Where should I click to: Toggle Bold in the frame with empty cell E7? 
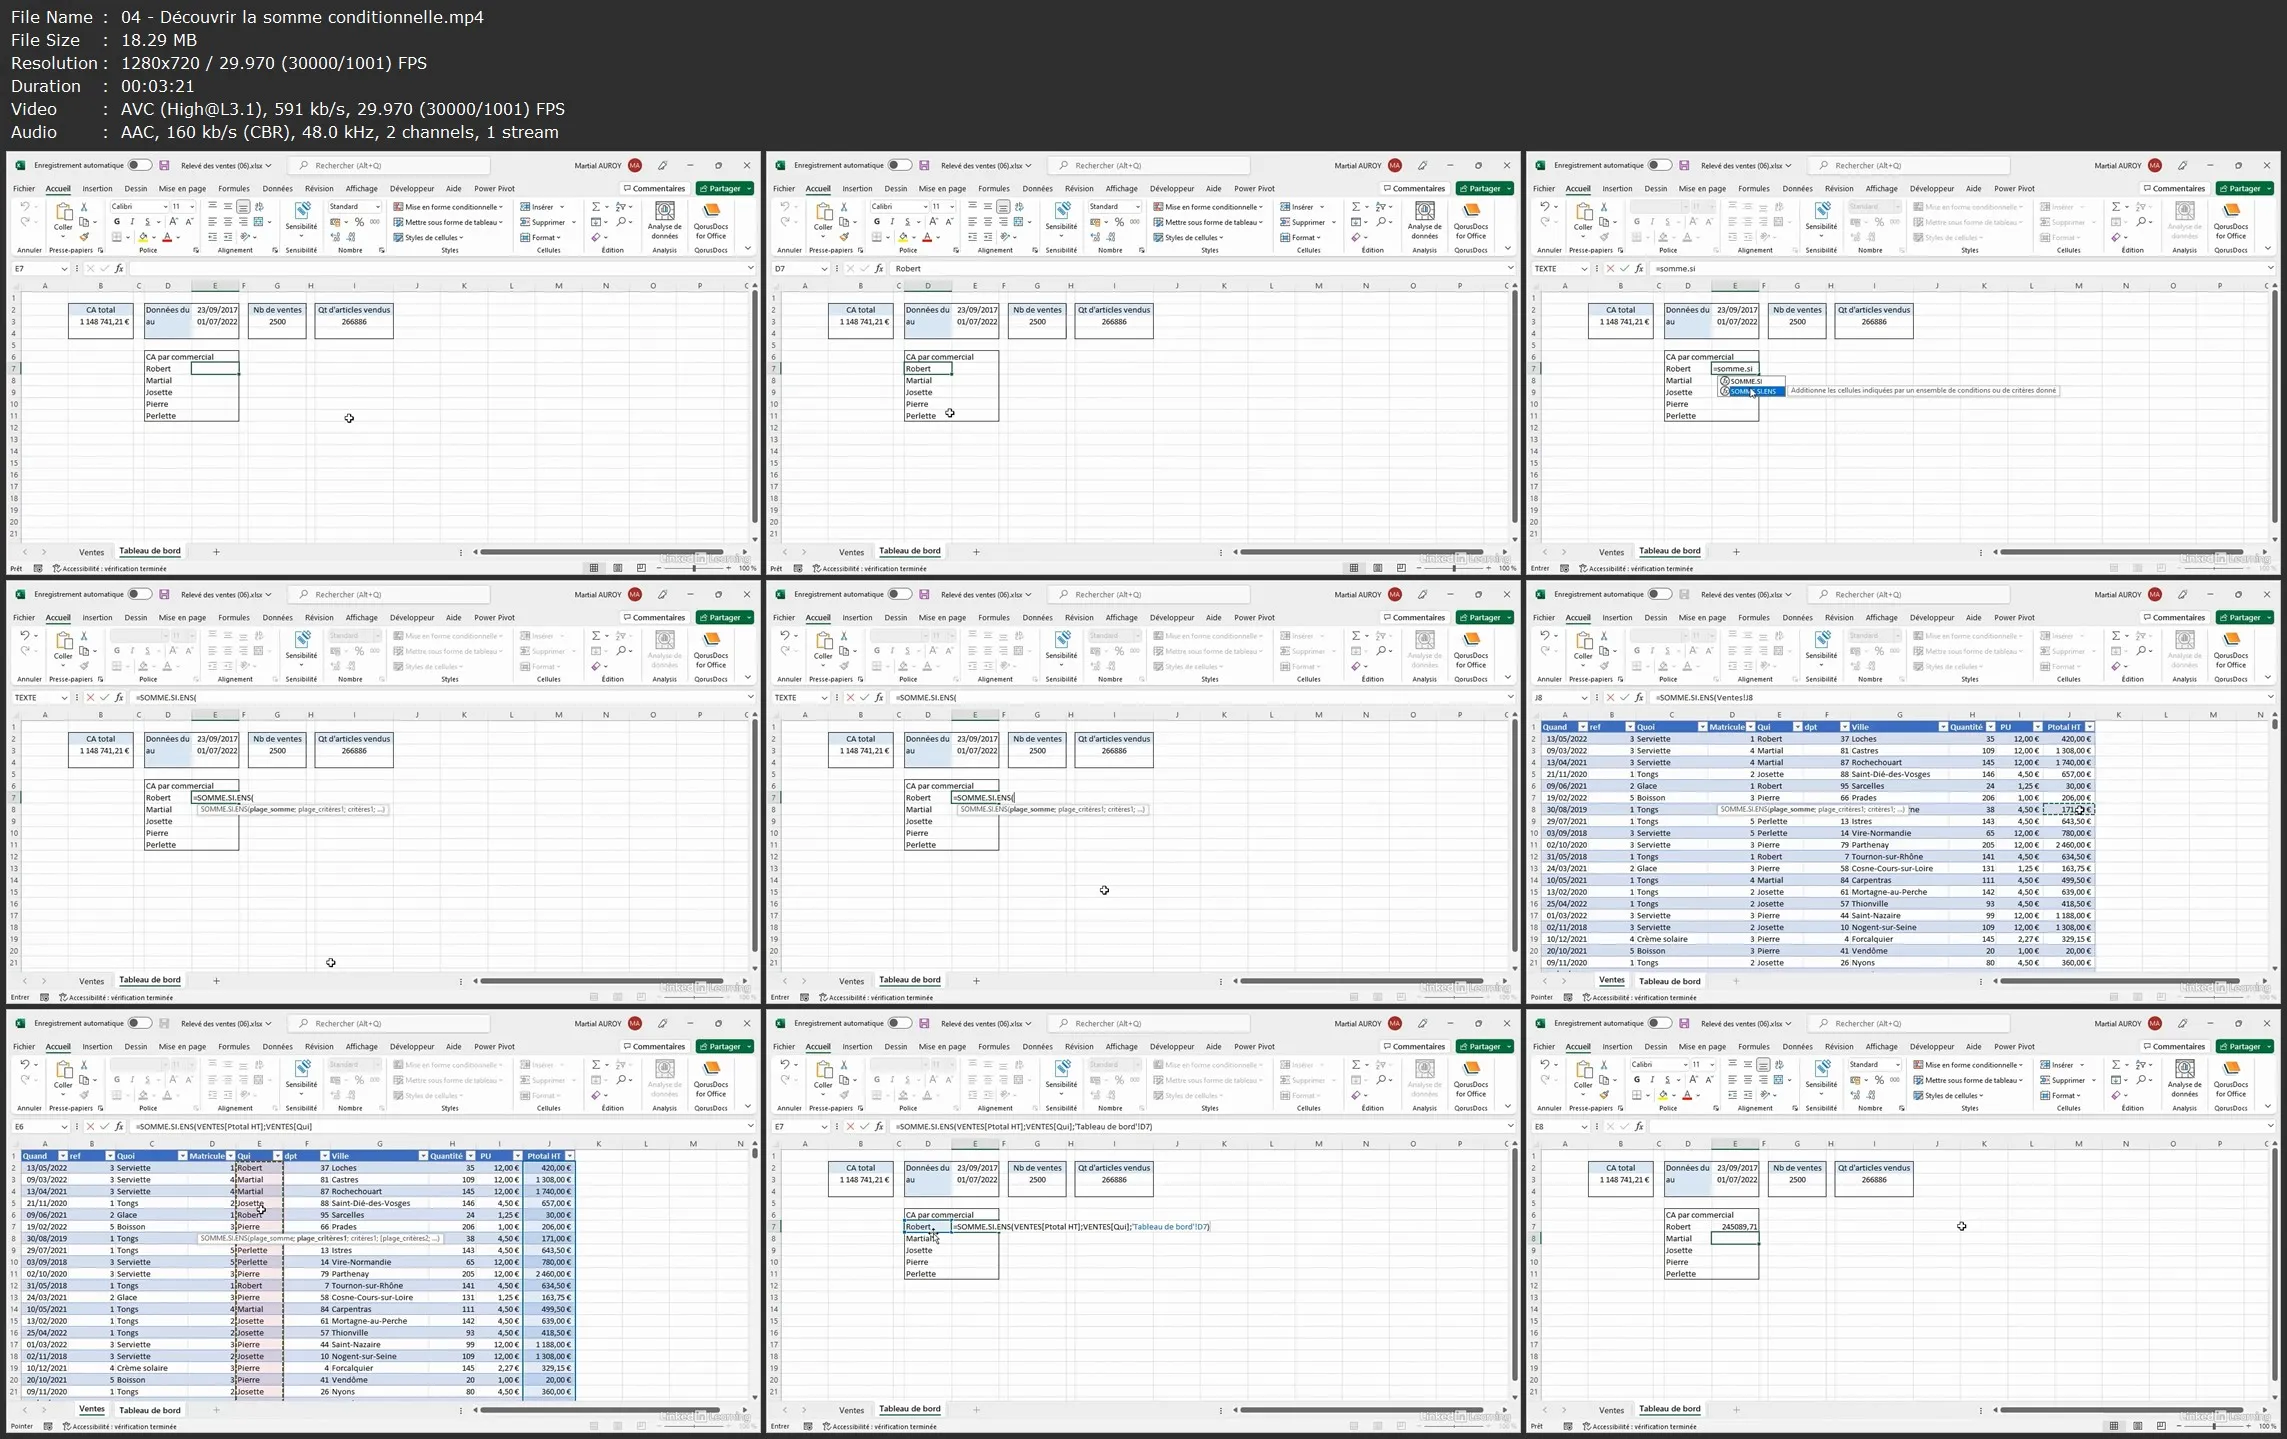coord(117,222)
